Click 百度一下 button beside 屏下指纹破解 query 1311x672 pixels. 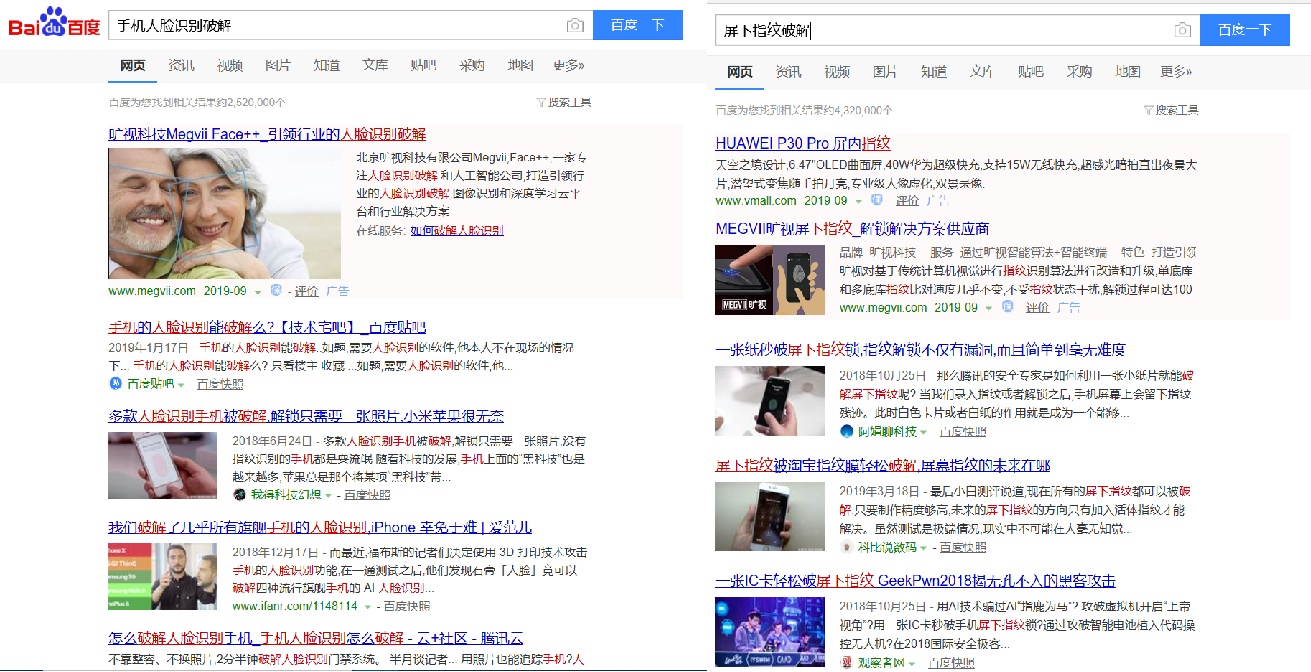[x=1245, y=30]
